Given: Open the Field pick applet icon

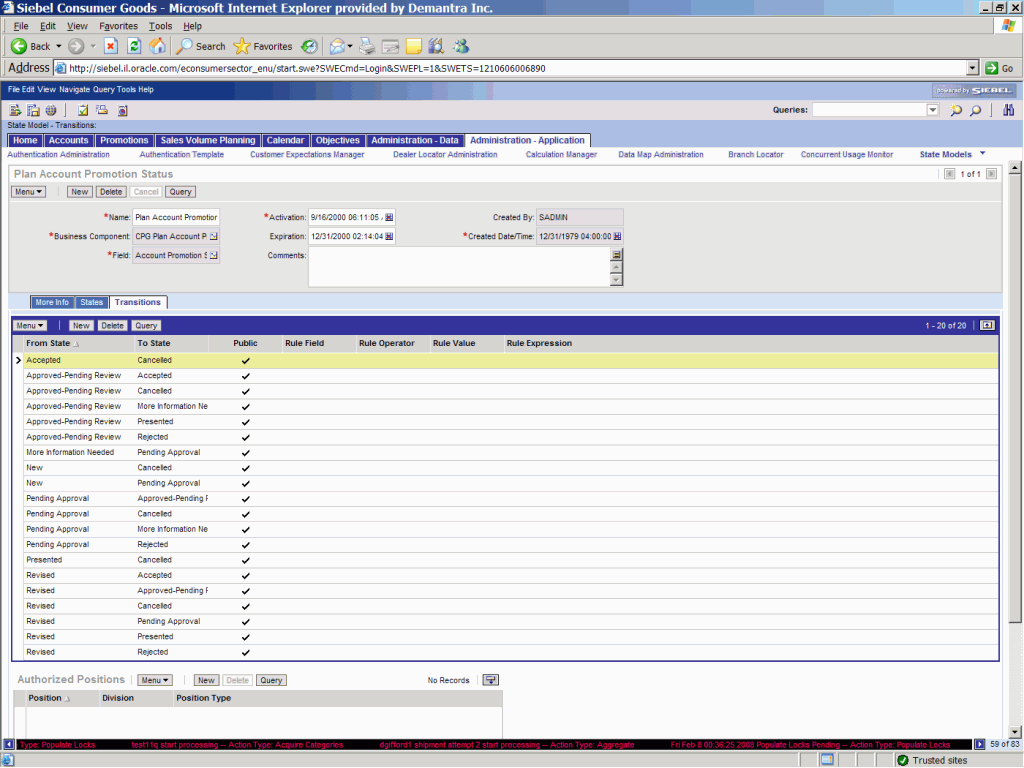Looking at the screenshot, I should coord(214,255).
